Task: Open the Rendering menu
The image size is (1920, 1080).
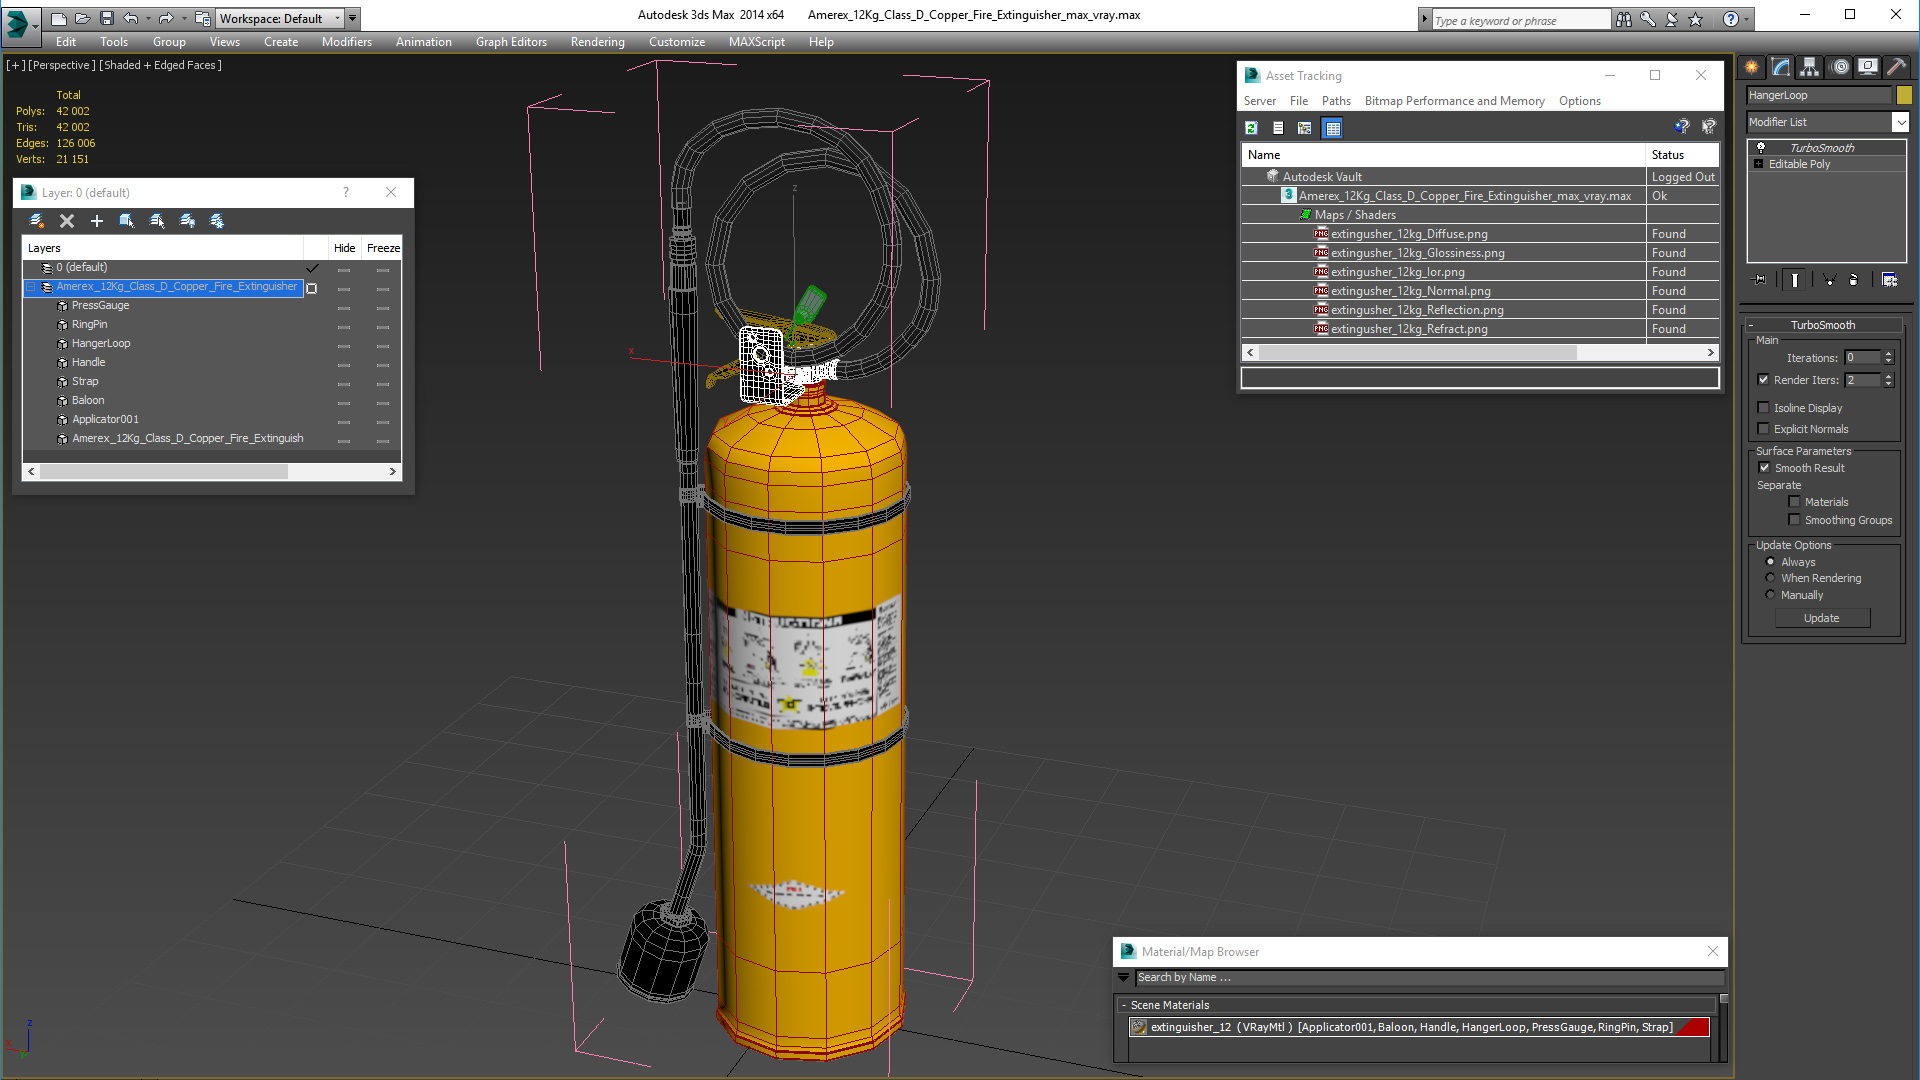Action: click(597, 42)
